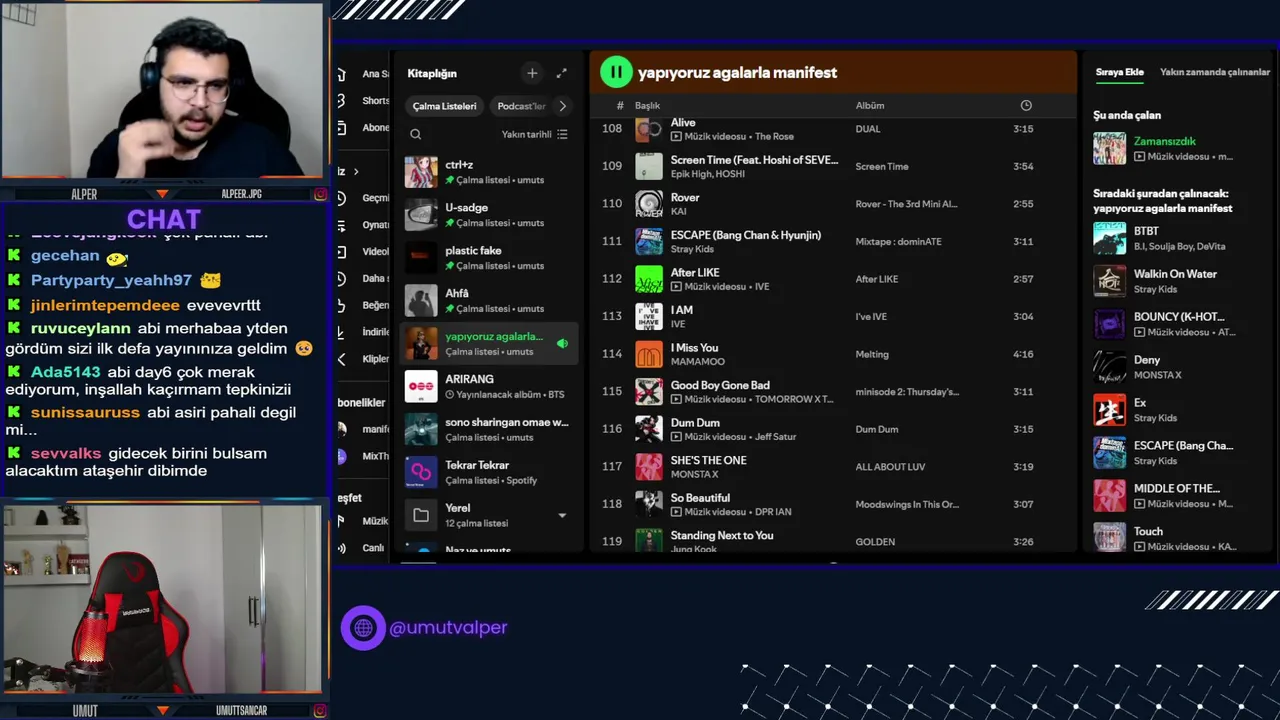Viewport: 1280px width, 720px height.
Task: Open album link Screen Time
Action: [x=882, y=166]
